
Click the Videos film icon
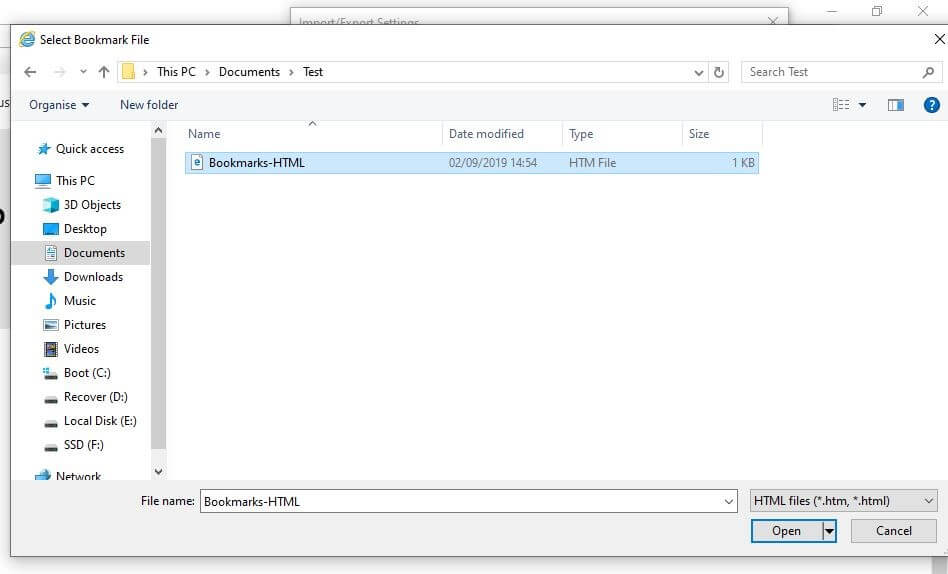(51, 349)
